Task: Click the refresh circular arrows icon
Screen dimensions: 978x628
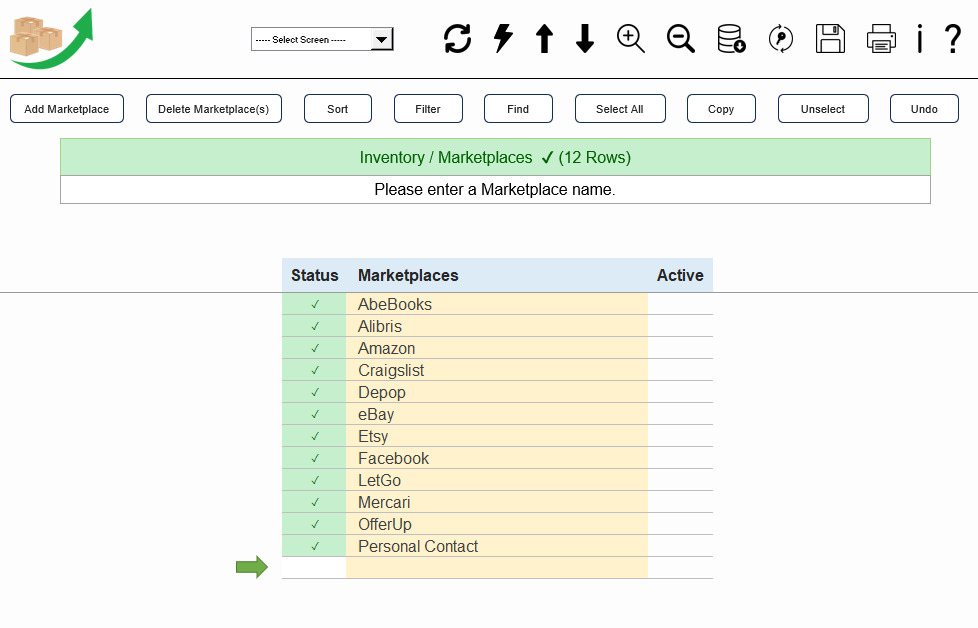Action: click(x=457, y=39)
